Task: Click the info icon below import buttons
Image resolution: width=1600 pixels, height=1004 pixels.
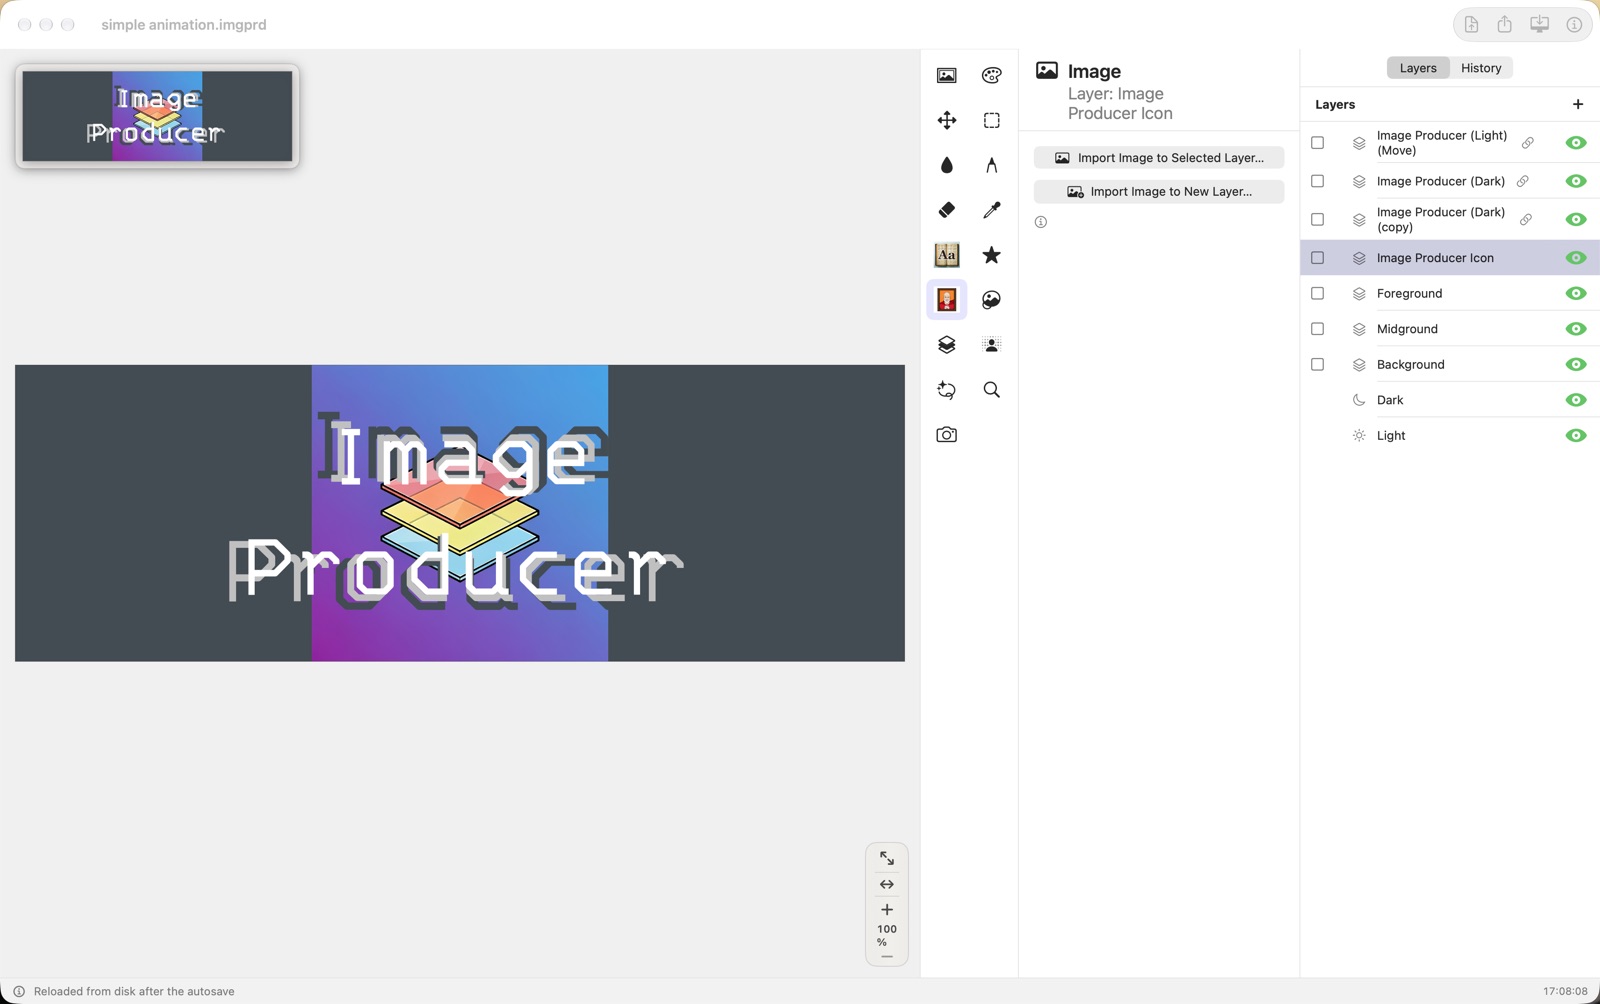Action: (1041, 222)
